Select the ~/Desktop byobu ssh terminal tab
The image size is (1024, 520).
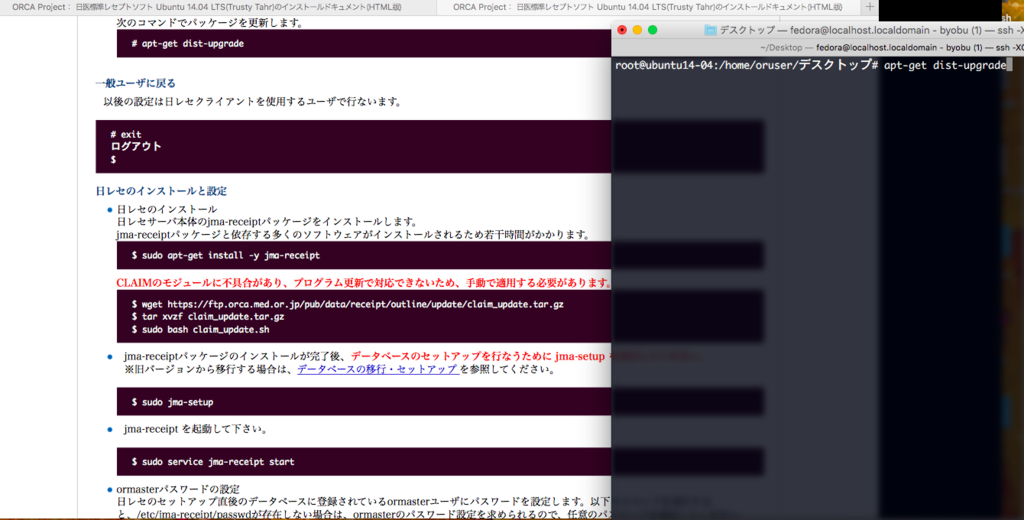(891, 48)
